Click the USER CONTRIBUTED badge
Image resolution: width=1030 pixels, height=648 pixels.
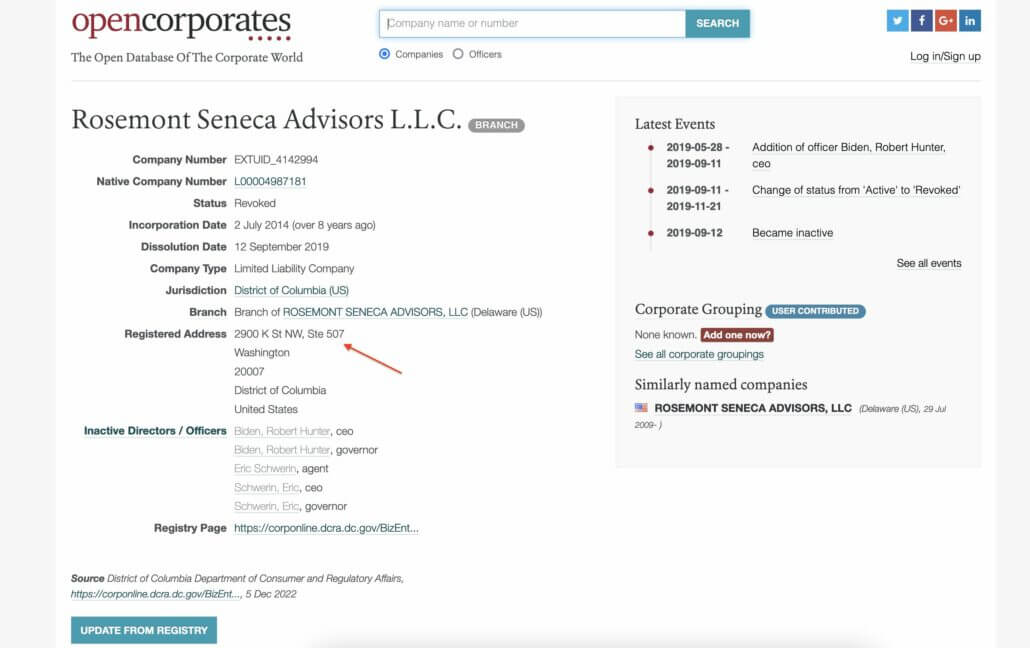point(815,311)
